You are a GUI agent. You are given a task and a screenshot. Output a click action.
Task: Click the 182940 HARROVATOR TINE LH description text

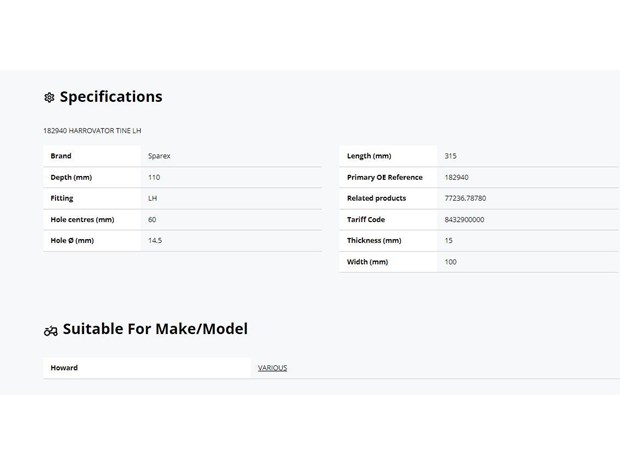tap(92, 130)
